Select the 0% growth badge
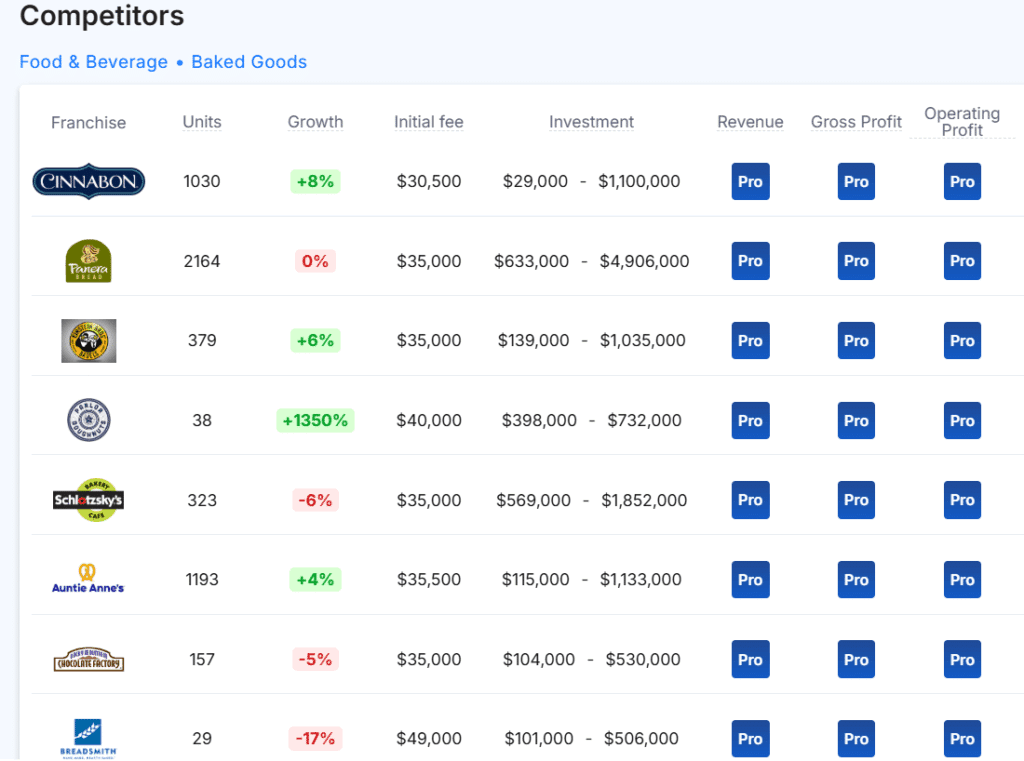The height and width of the screenshot is (761, 1024). (x=315, y=261)
